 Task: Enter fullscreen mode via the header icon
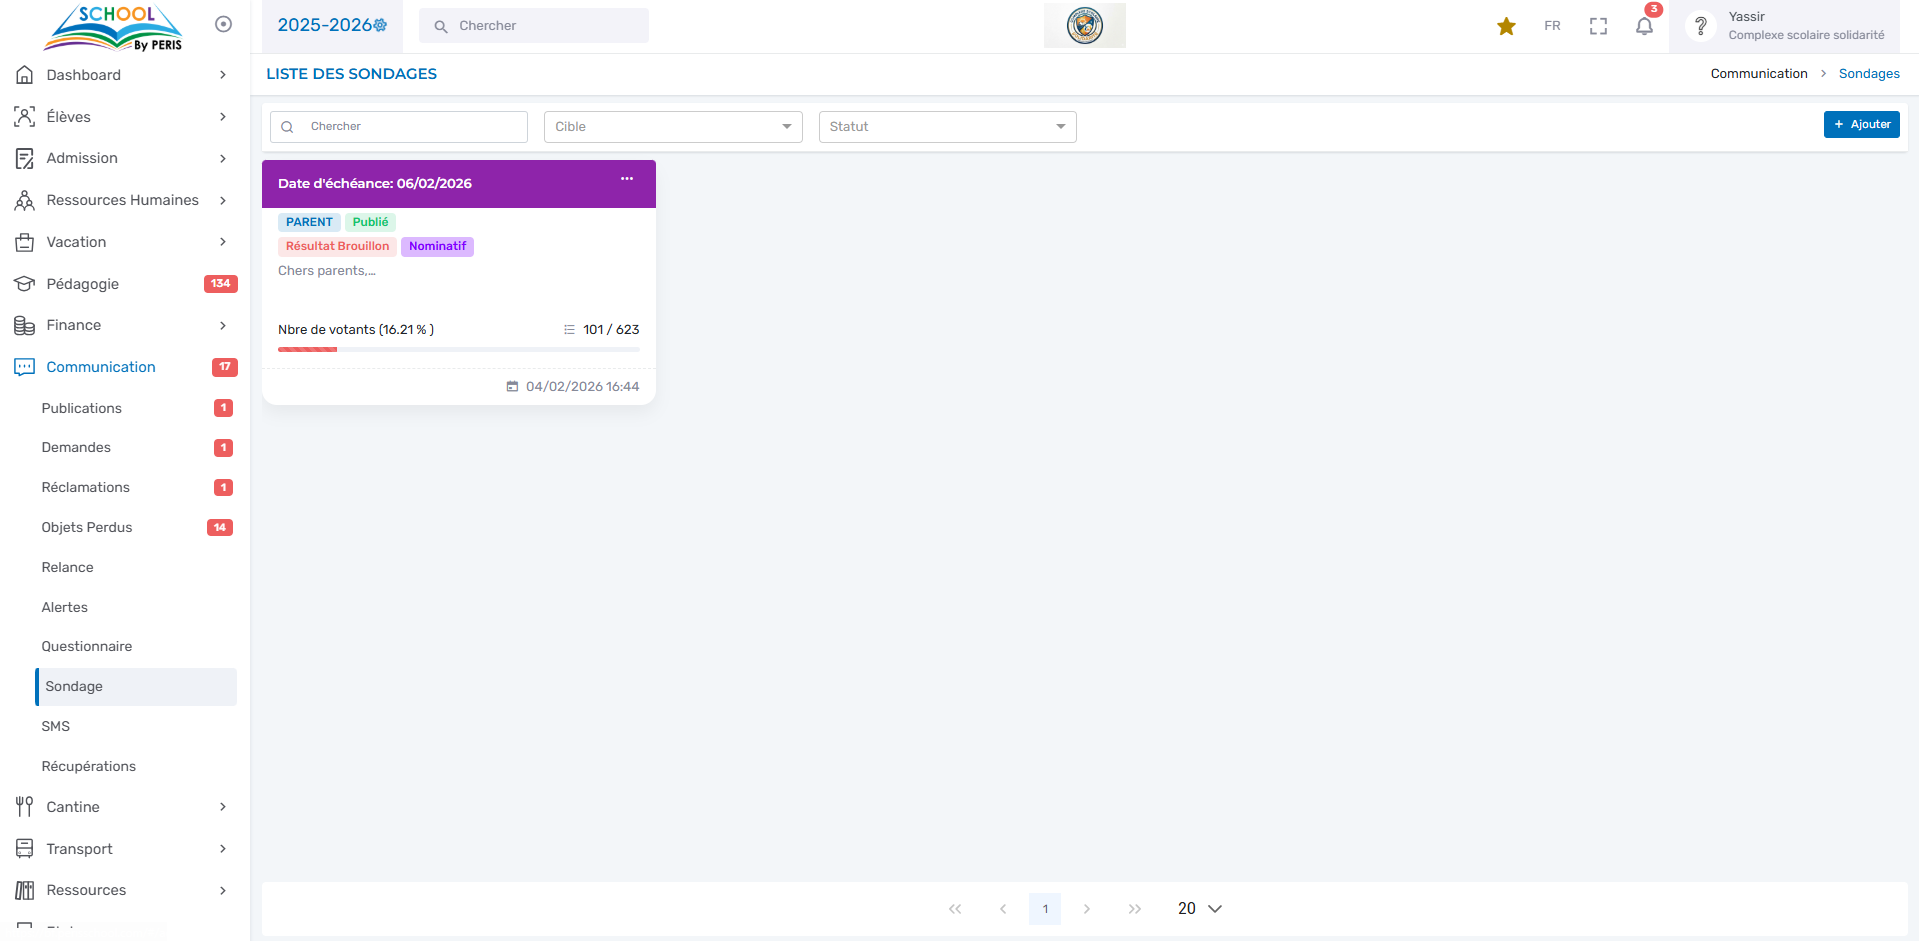(1598, 26)
